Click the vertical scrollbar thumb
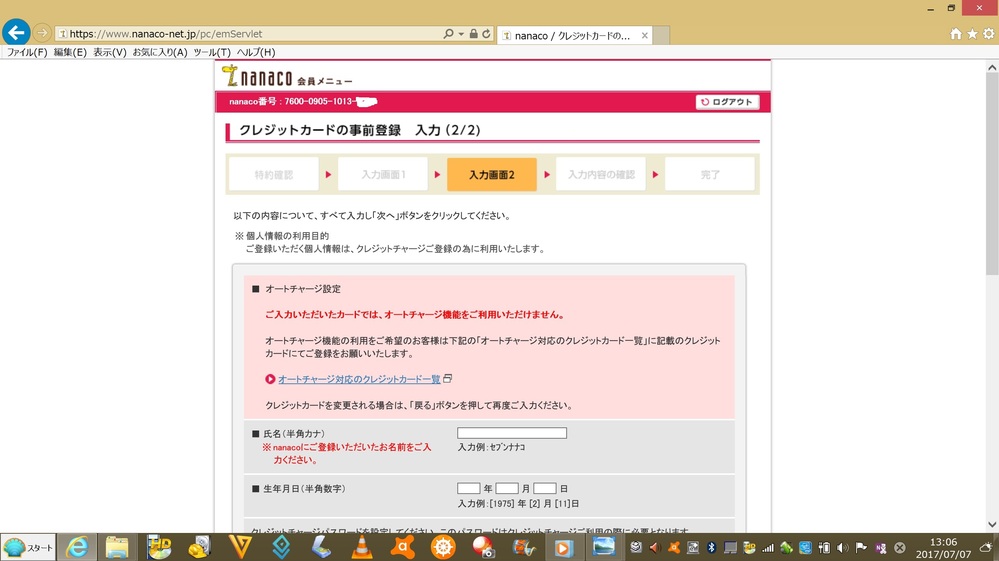Screen dimensions: 999x561 click(x=992, y=175)
